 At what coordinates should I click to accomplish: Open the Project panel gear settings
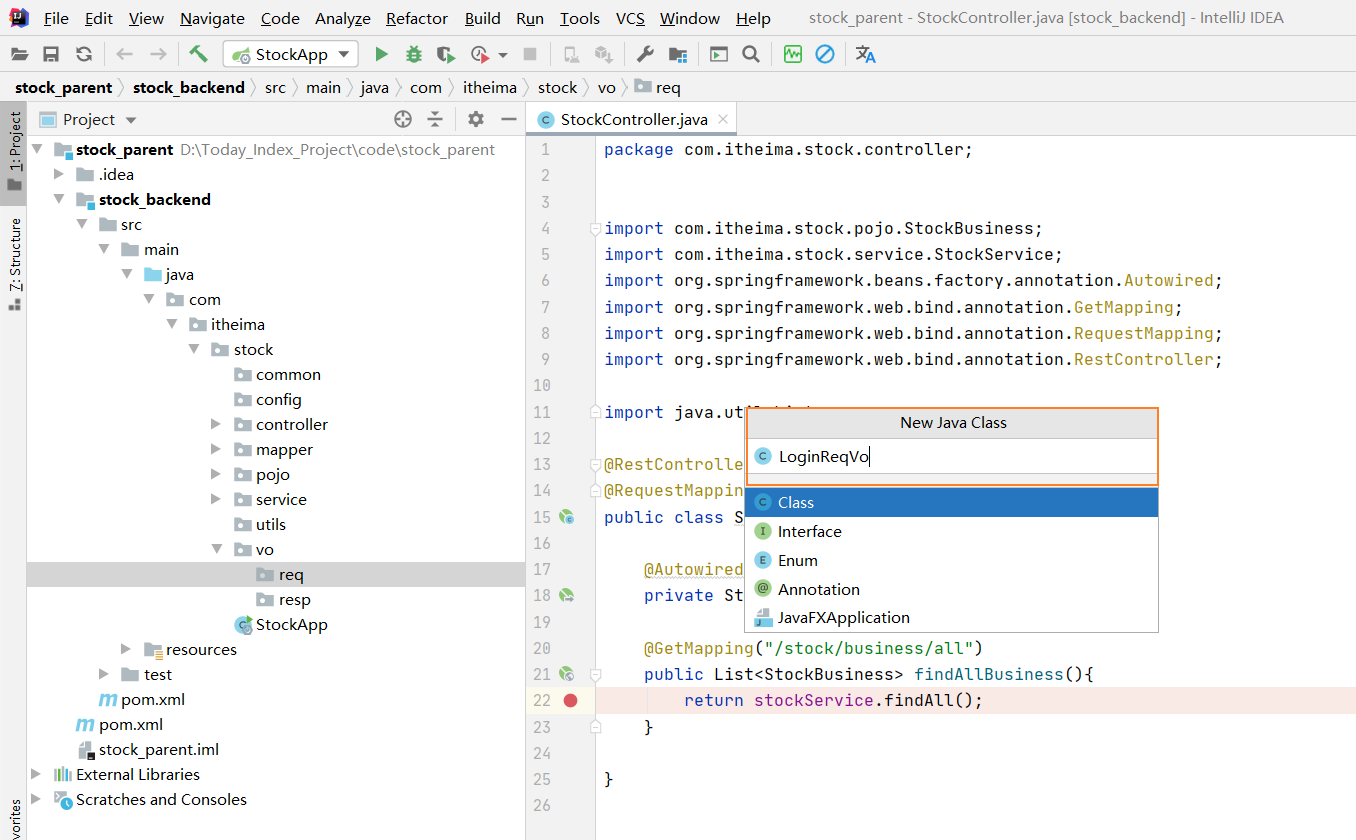(x=476, y=119)
